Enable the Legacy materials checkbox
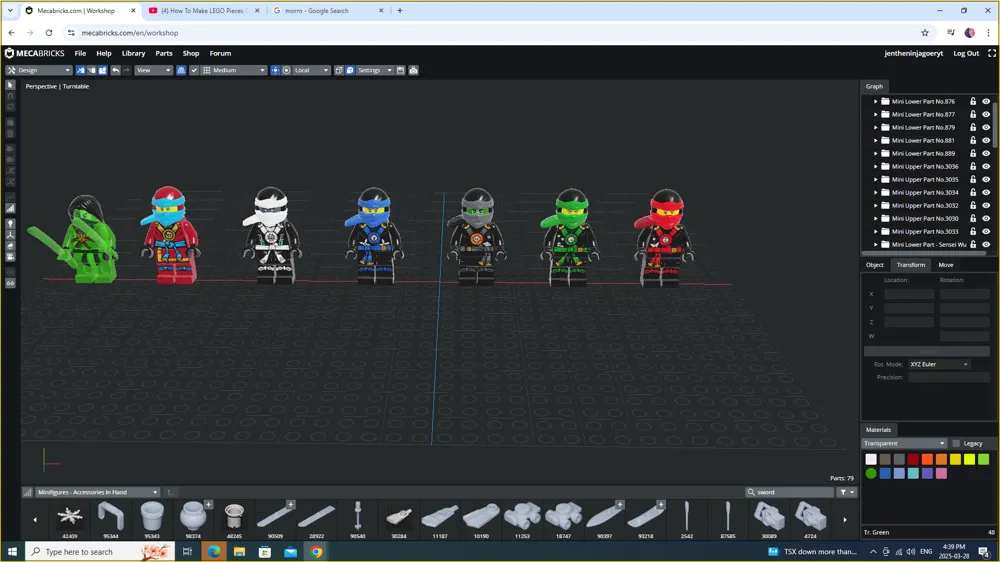 tap(956, 443)
